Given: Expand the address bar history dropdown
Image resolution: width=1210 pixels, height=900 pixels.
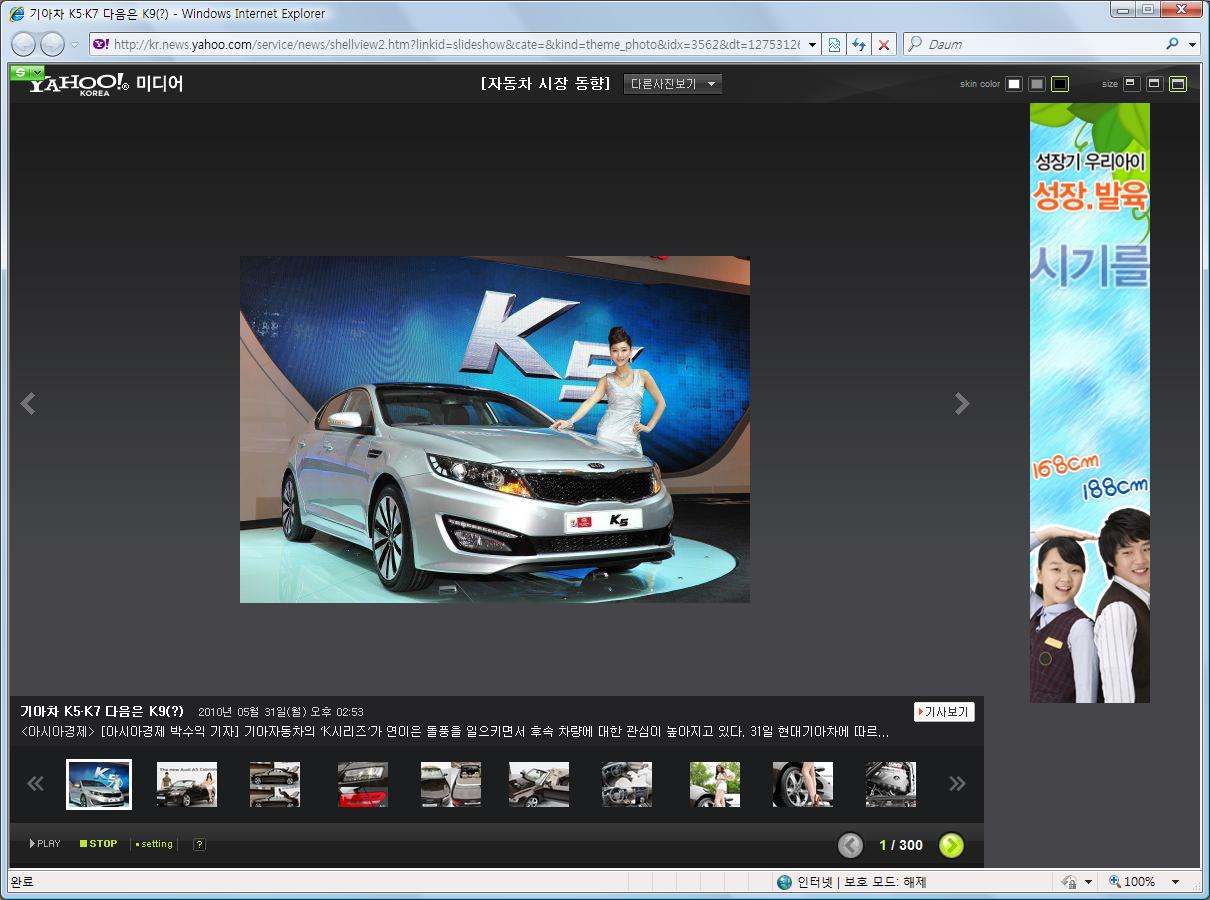Looking at the screenshot, I should click(x=812, y=44).
